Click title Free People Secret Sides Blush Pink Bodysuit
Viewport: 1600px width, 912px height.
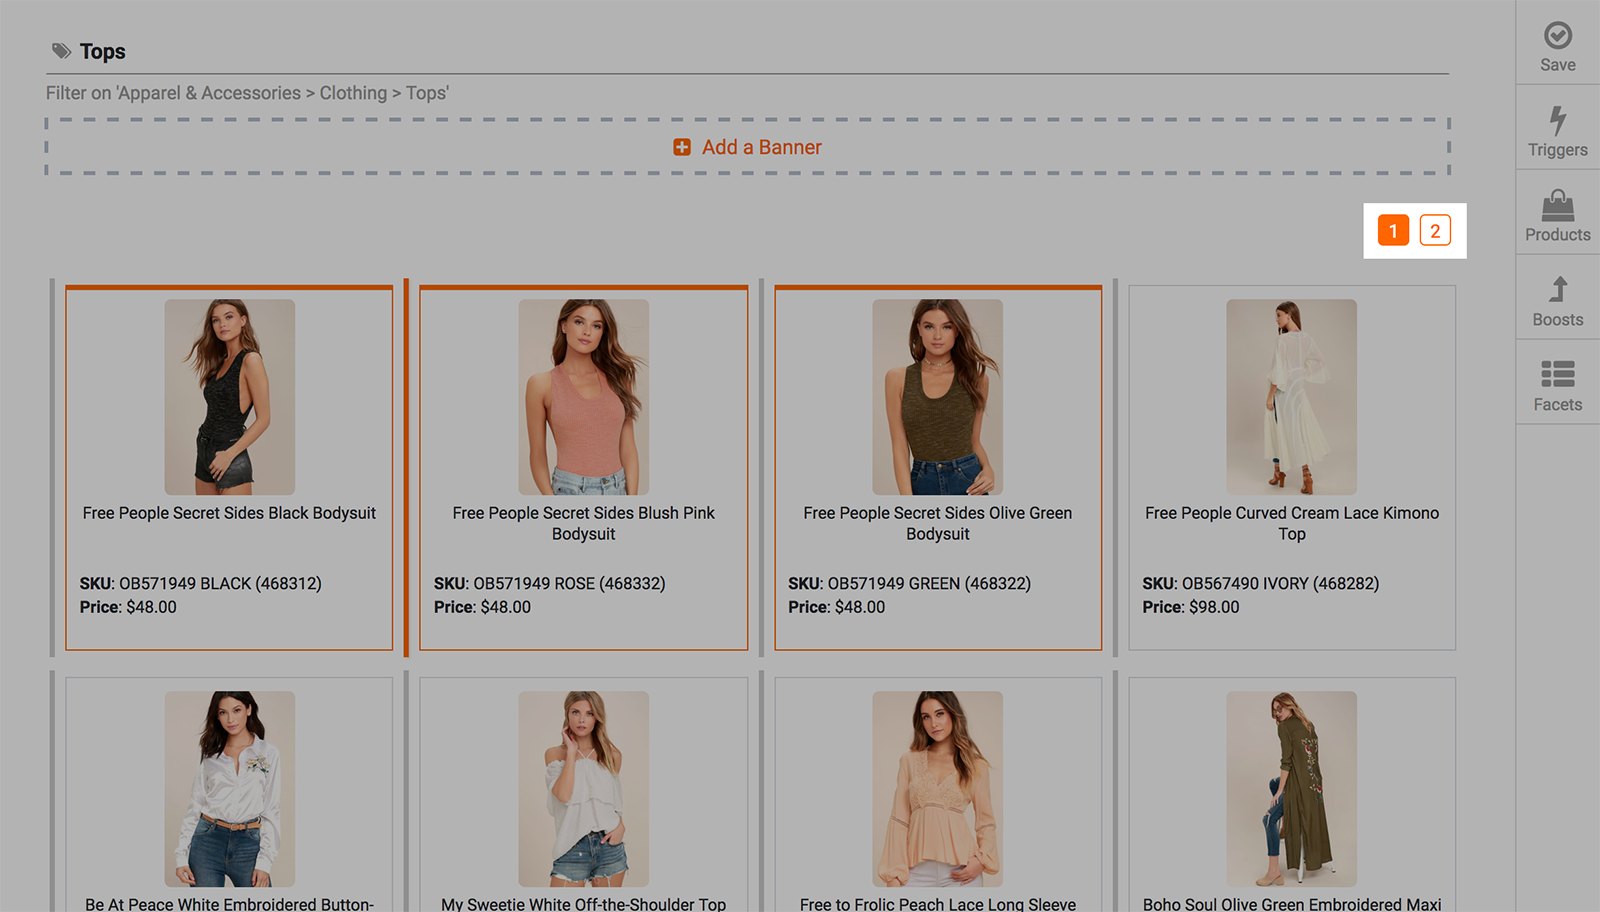point(584,523)
